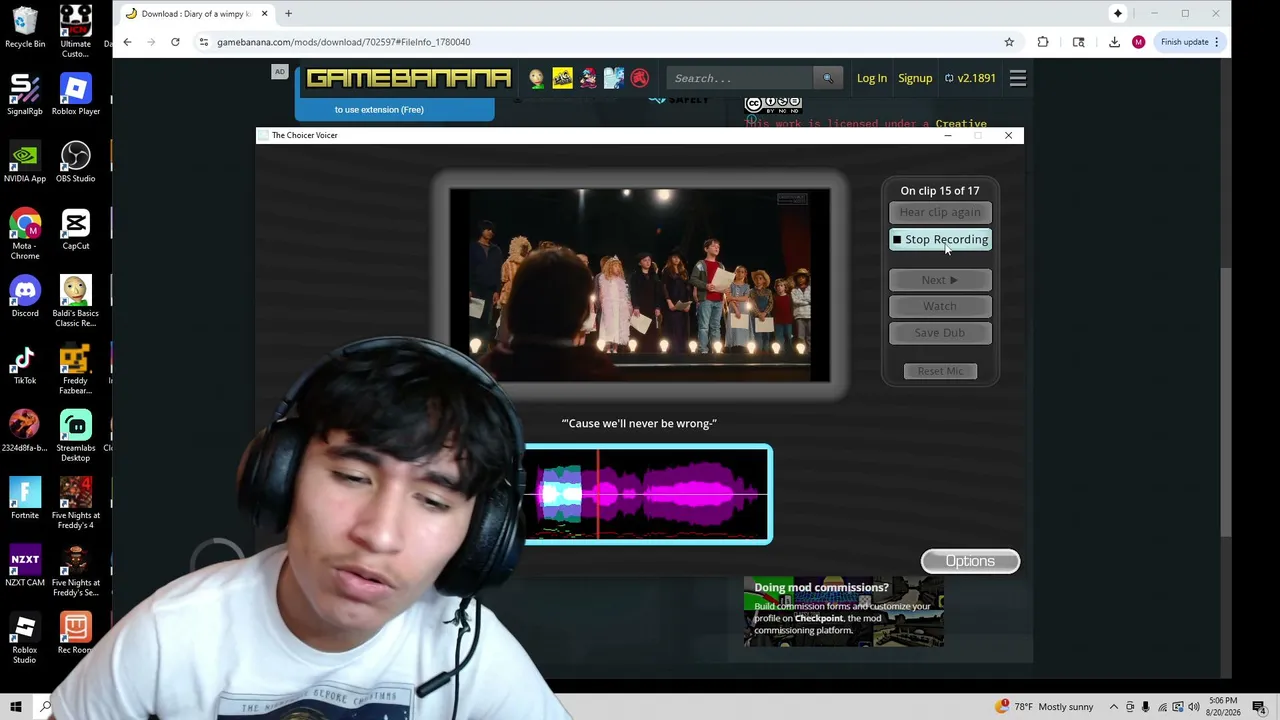The image size is (1280, 720).
Task: Open Chrome downloads icon
Action: point(1114,42)
